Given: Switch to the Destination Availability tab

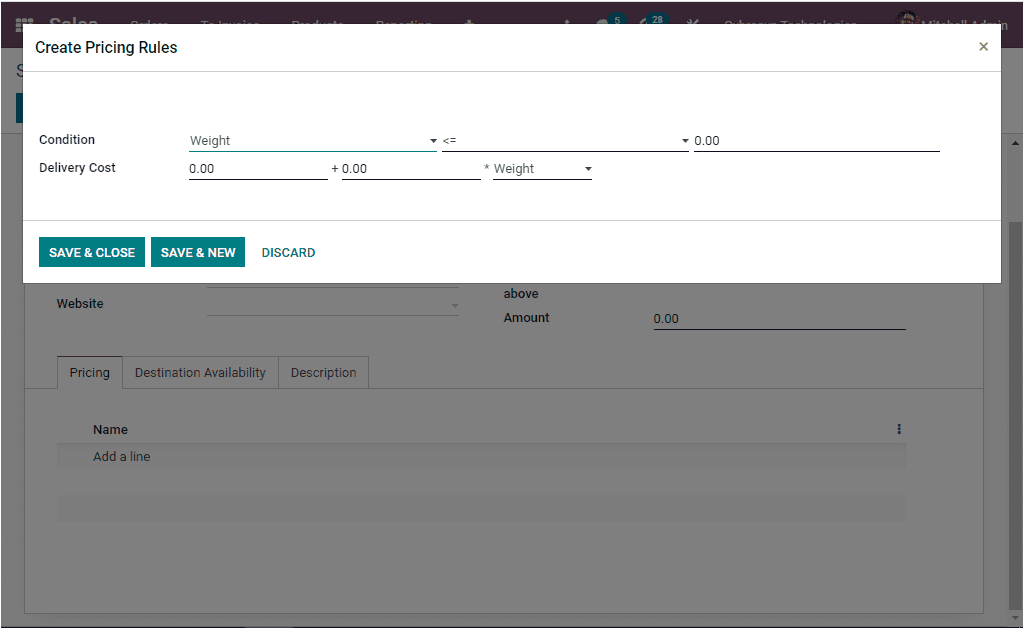Looking at the screenshot, I should [x=200, y=372].
